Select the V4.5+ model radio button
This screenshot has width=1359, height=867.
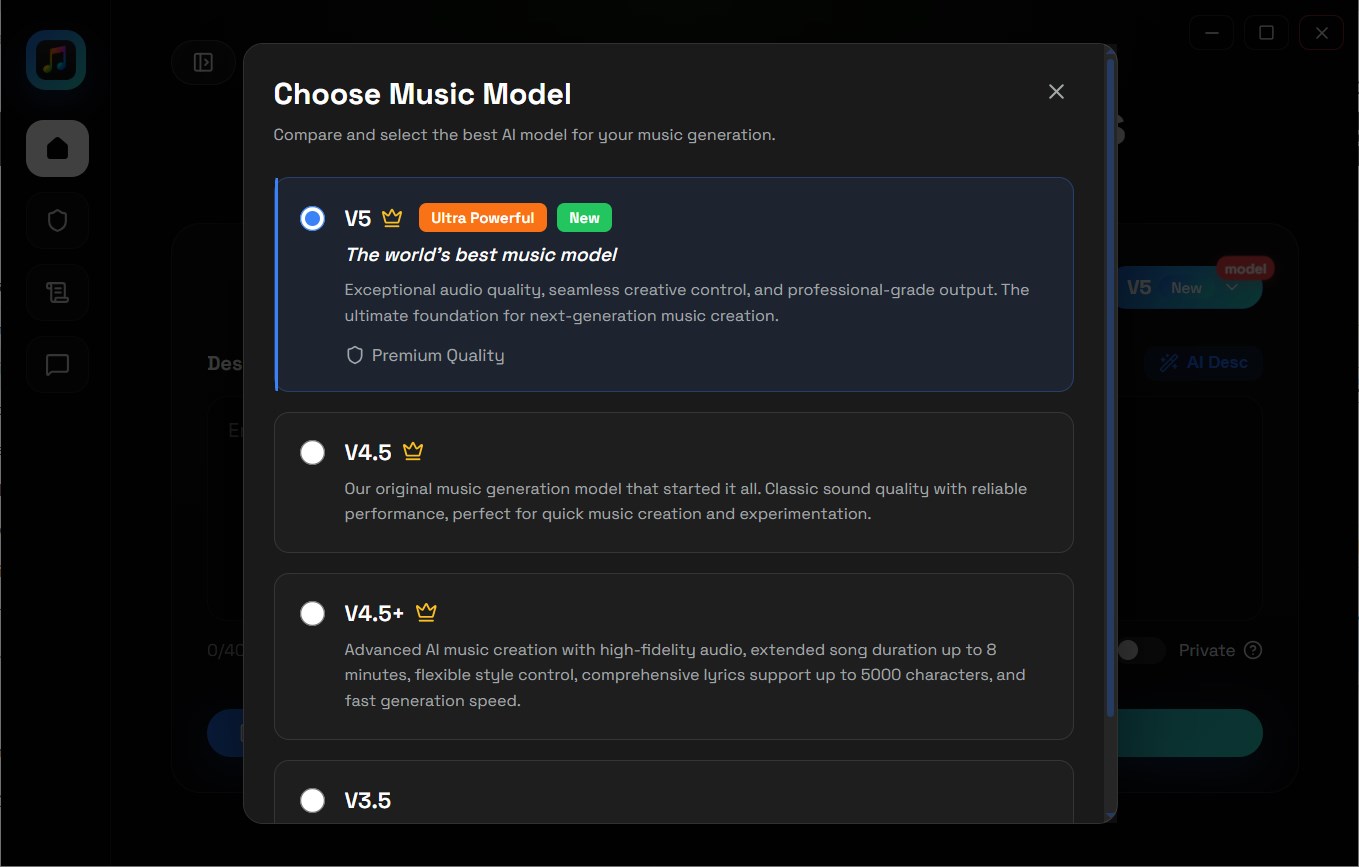click(312, 613)
